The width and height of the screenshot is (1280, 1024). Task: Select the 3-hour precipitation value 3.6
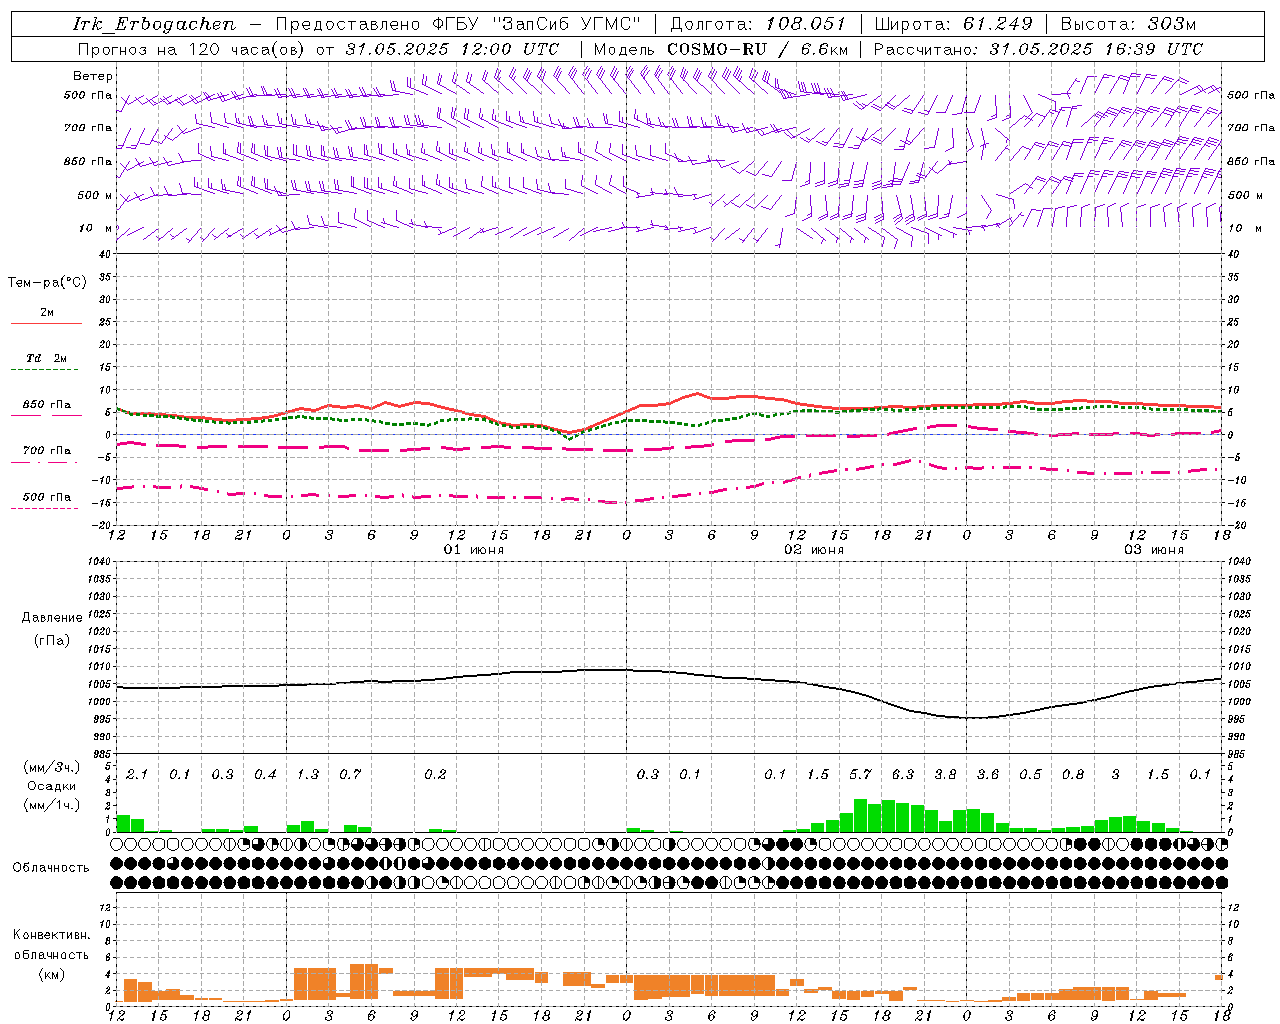(988, 775)
